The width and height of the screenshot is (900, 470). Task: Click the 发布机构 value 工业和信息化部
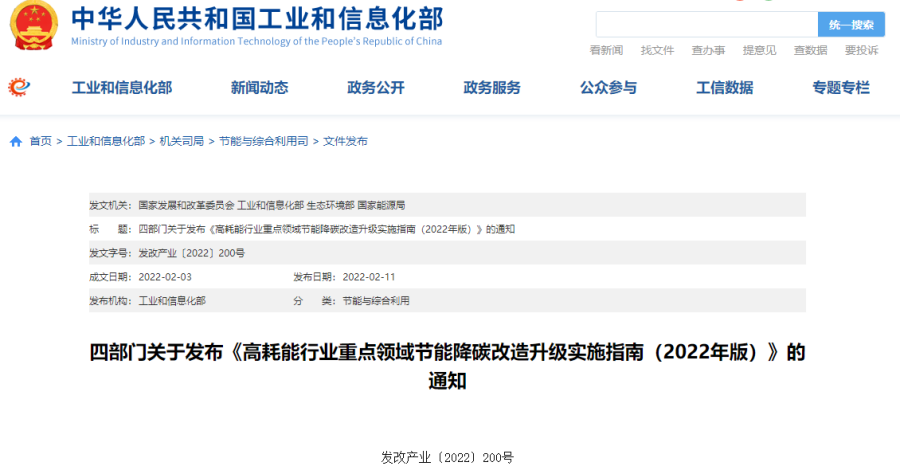[172, 301]
